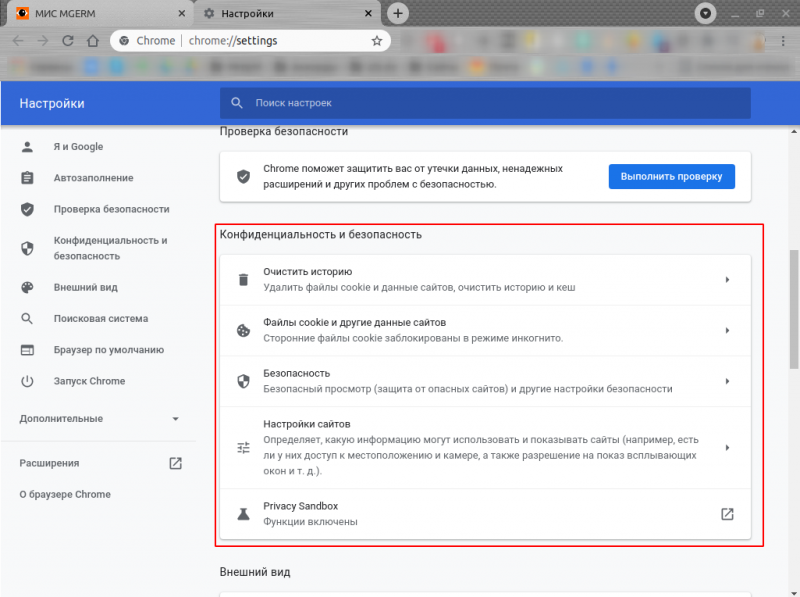
Task: Click the Privacy Sandbox flask icon
Action: coord(242,514)
